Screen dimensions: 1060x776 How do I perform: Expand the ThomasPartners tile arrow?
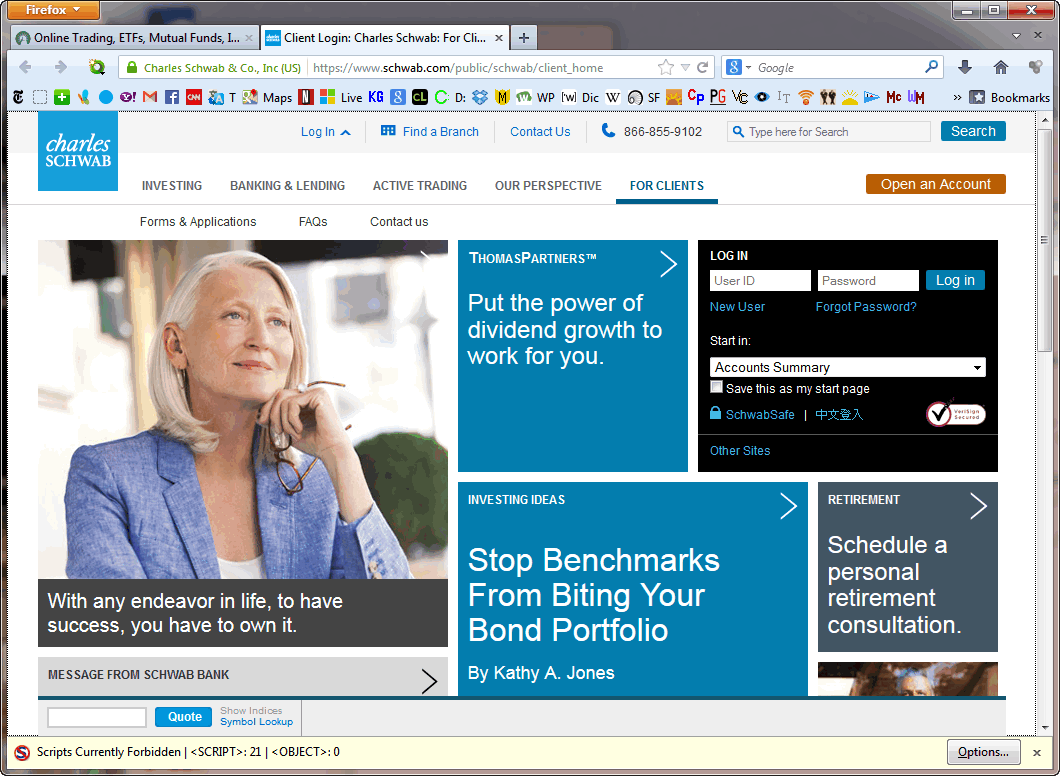(x=668, y=264)
